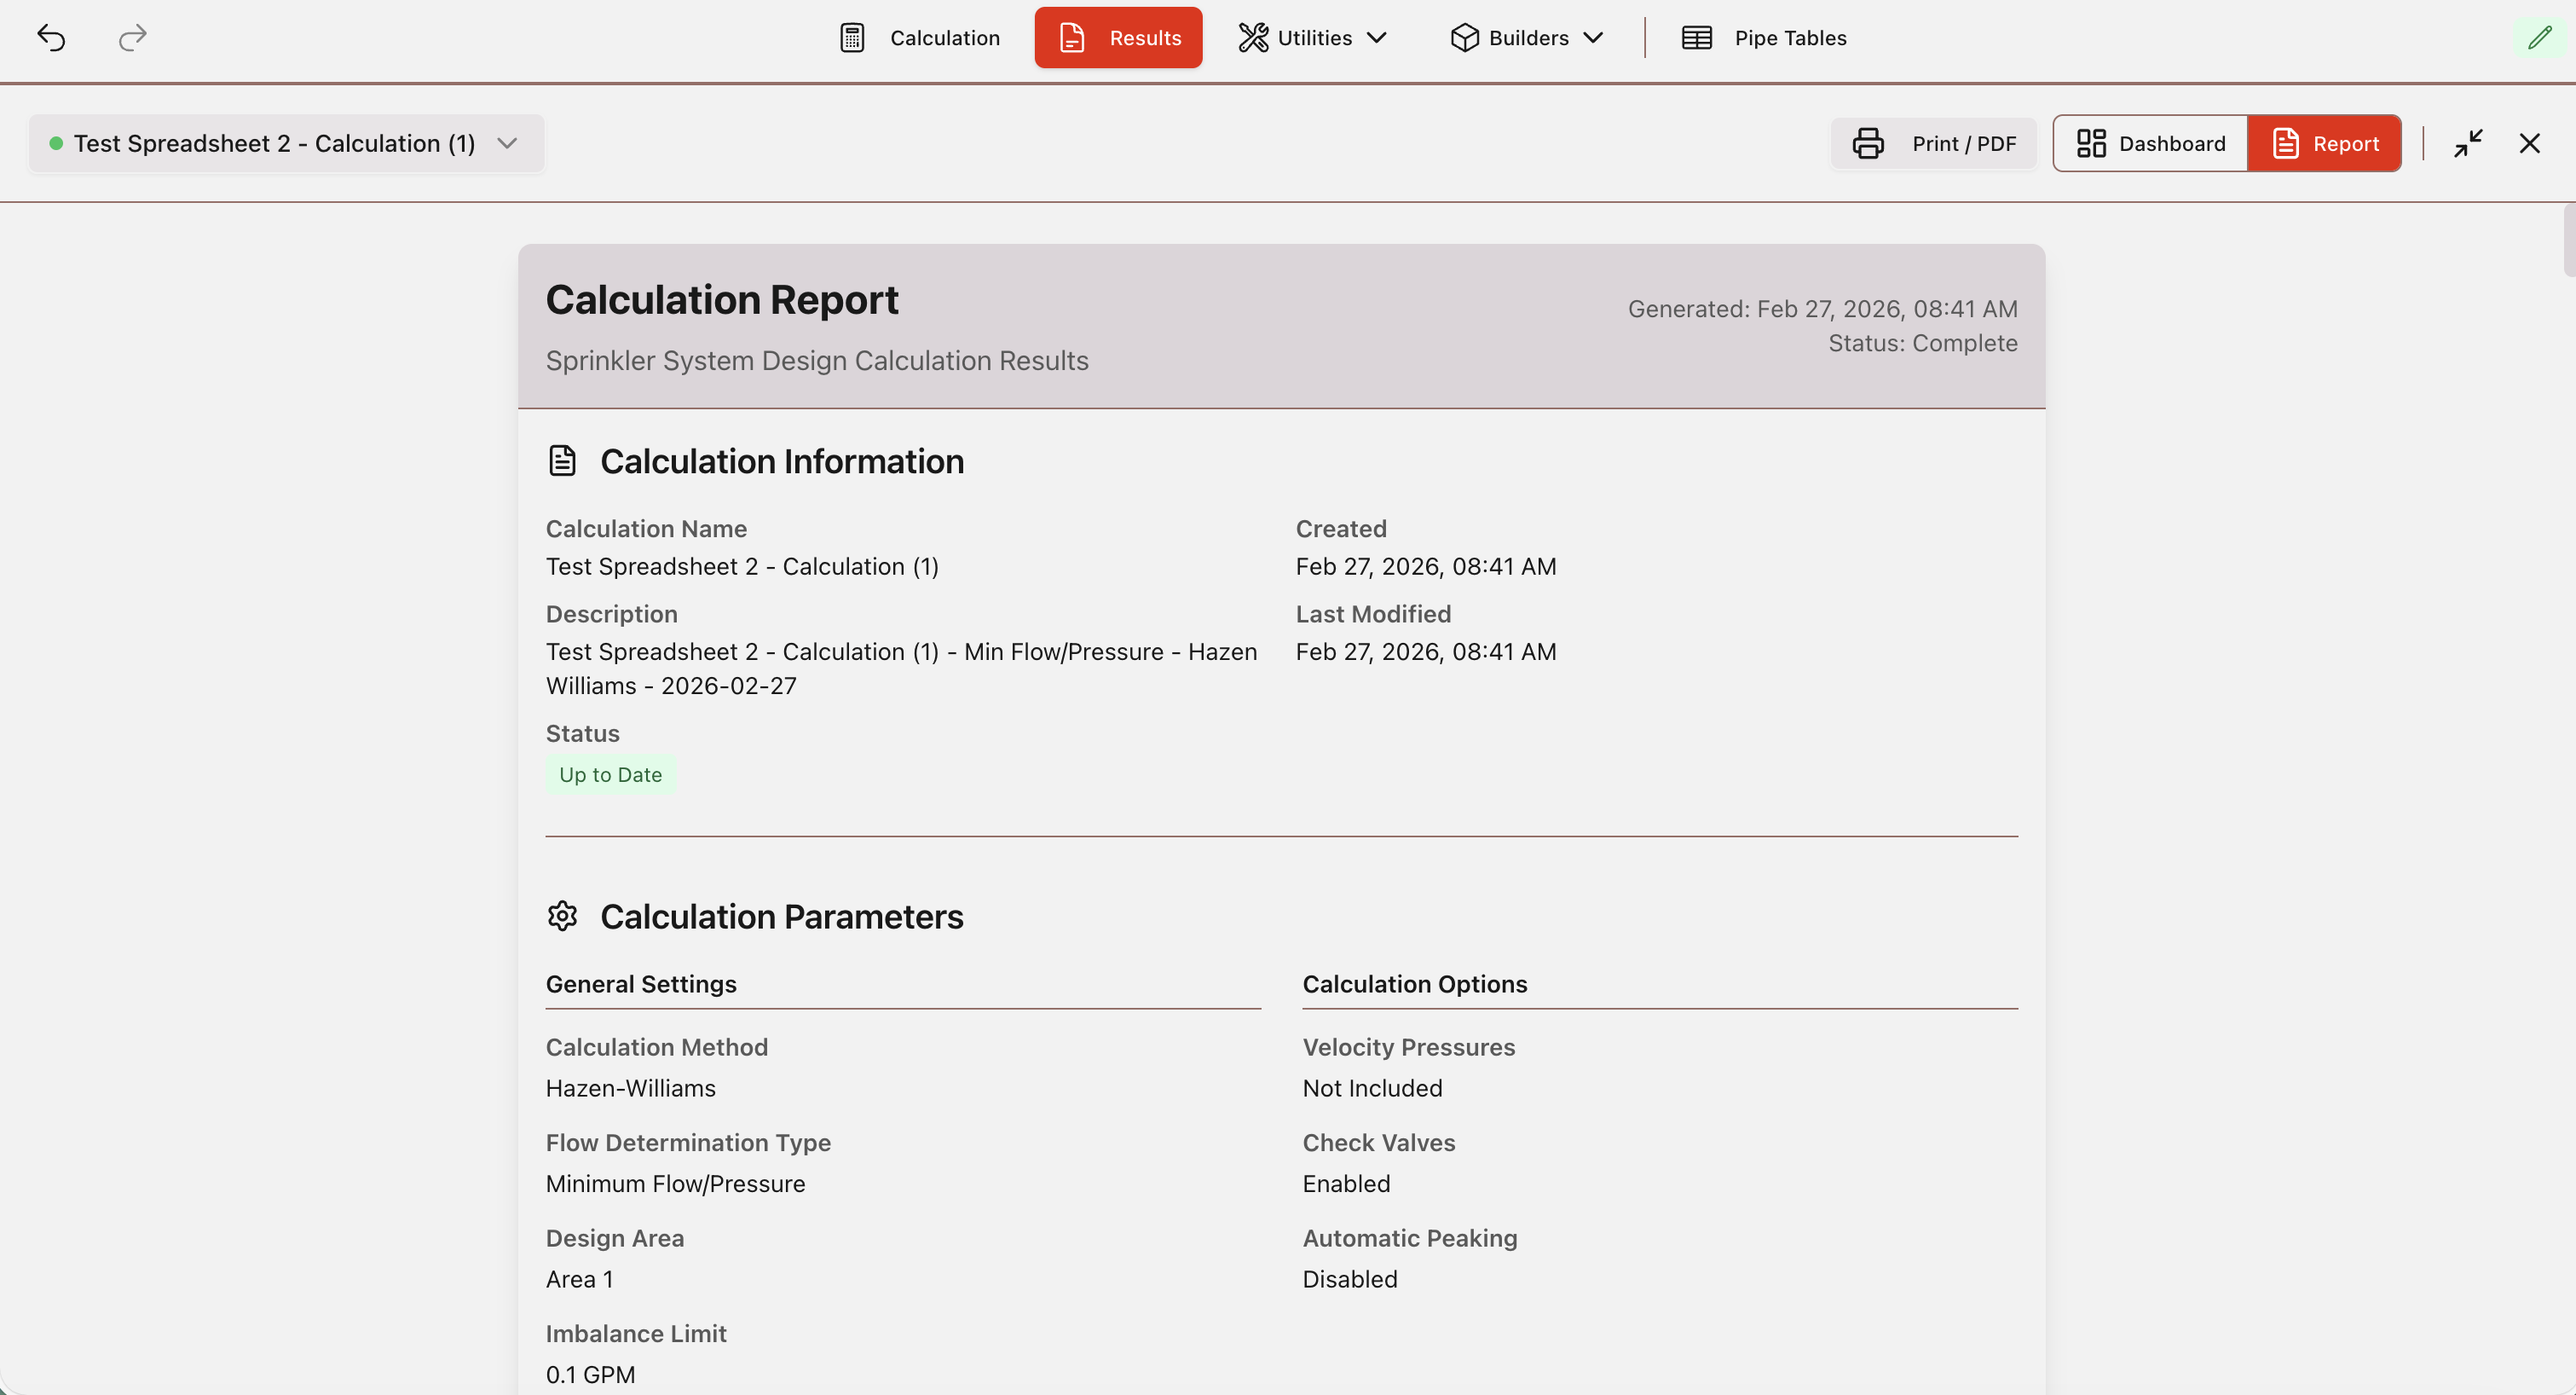Click the Area 1 design area value

coord(580,1279)
